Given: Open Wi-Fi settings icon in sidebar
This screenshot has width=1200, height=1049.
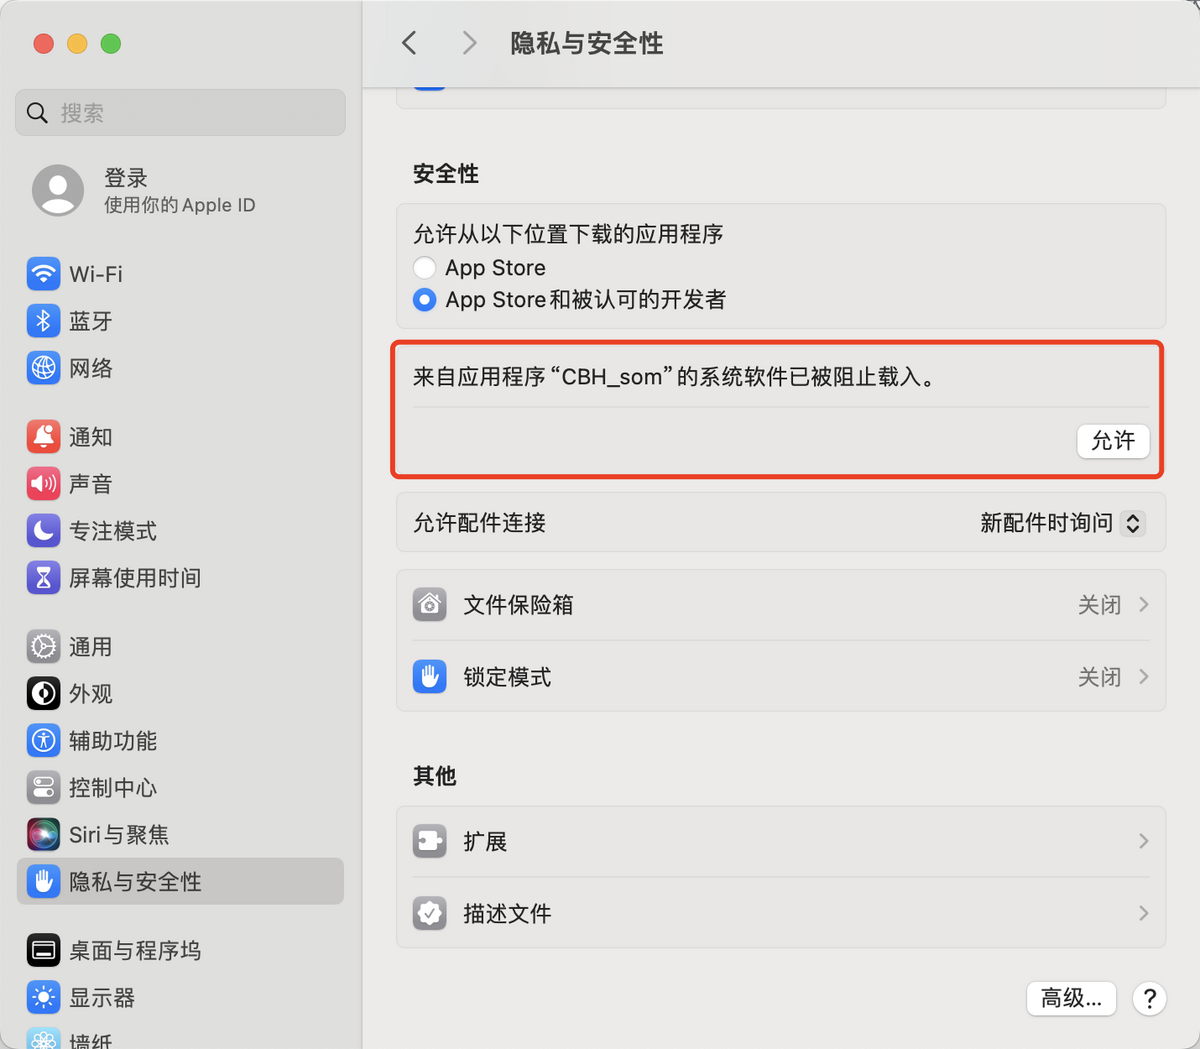Looking at the screenshot, I should click(x=43, y=274).
